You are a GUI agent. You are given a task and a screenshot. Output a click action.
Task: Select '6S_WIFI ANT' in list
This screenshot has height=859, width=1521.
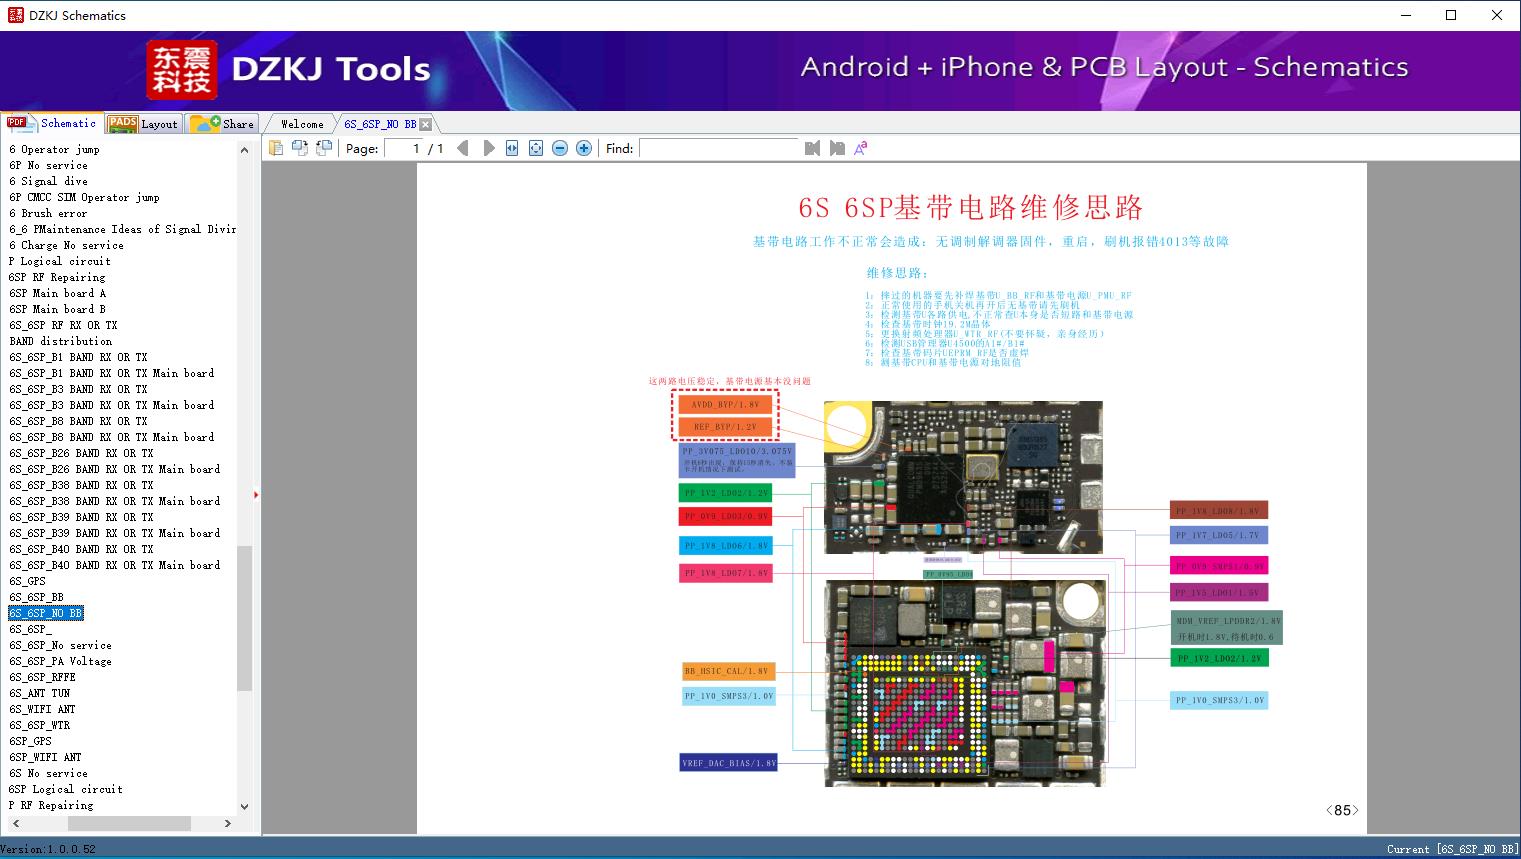click(42, 709)
